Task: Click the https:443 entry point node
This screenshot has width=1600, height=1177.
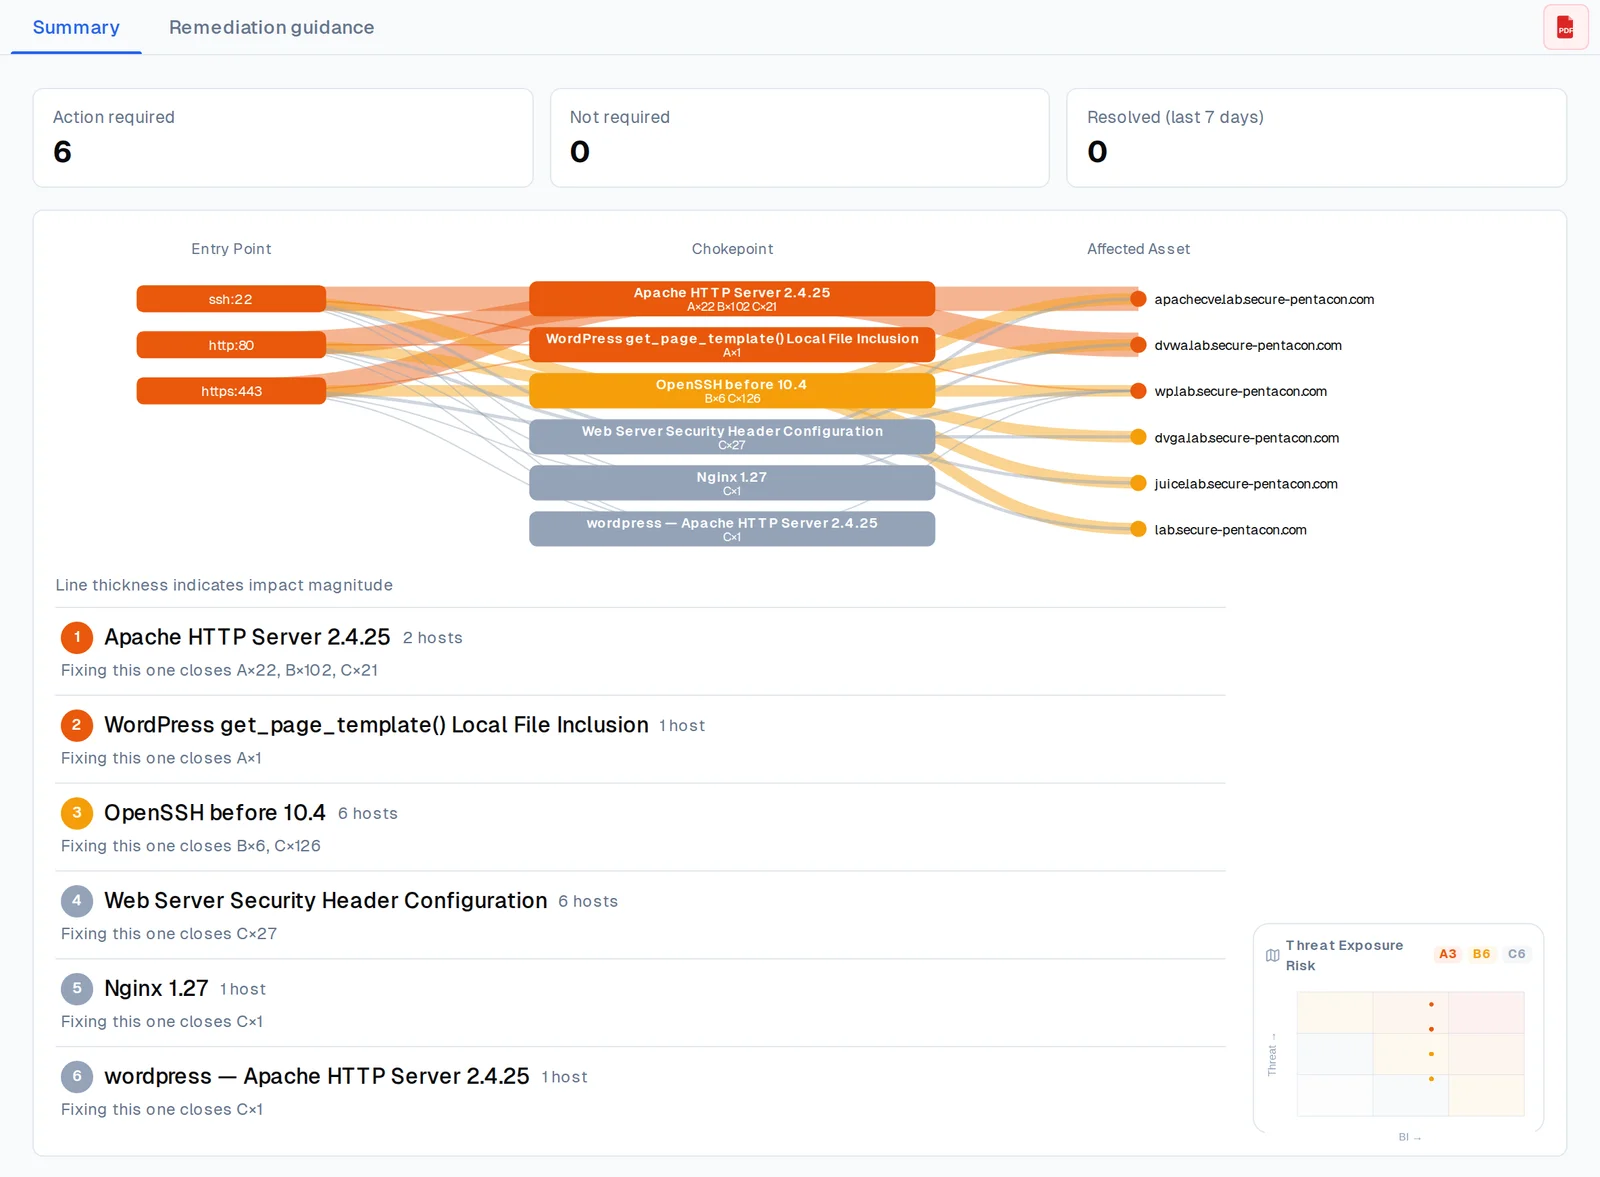Action: click(231, 391)
